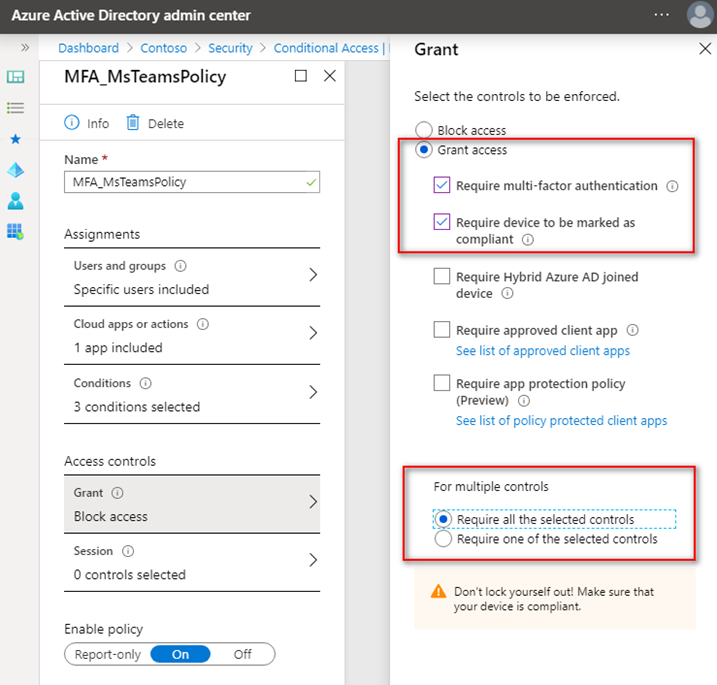This screenshot has height=685, width=717.
Task: Set Enable policy to Off
Action: (x=242, y=654)
